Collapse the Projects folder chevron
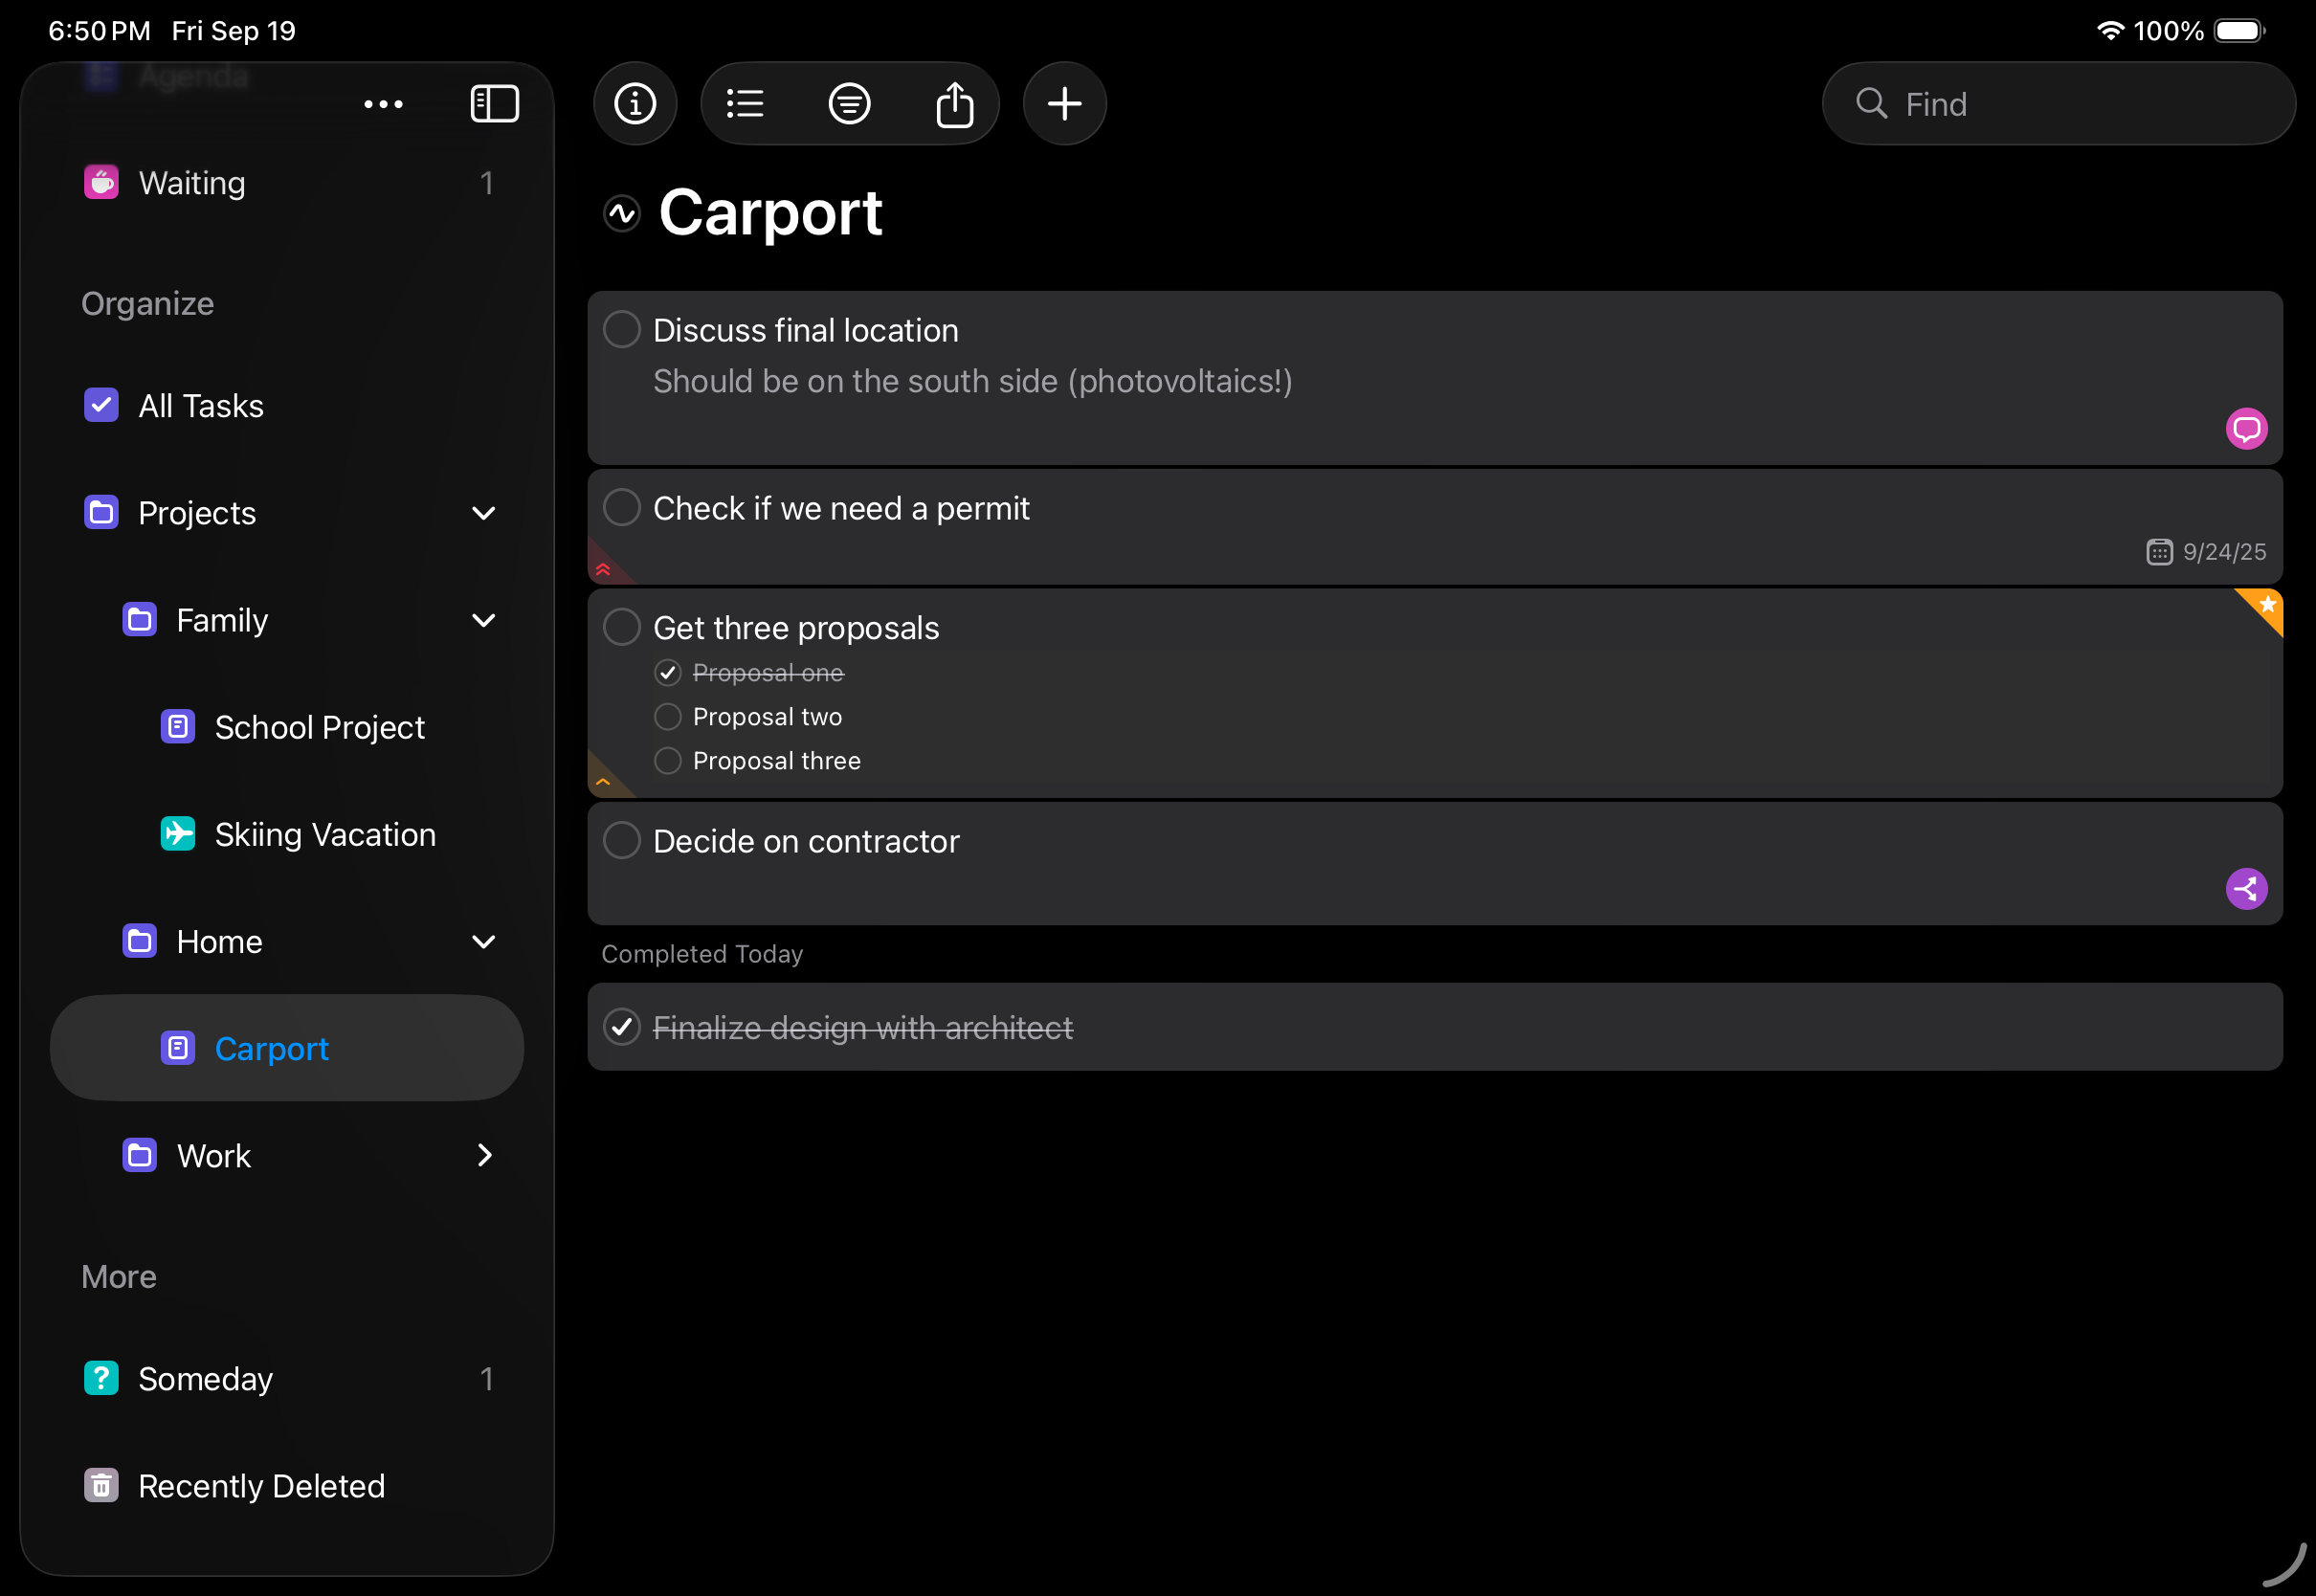 tap(484, 513)
